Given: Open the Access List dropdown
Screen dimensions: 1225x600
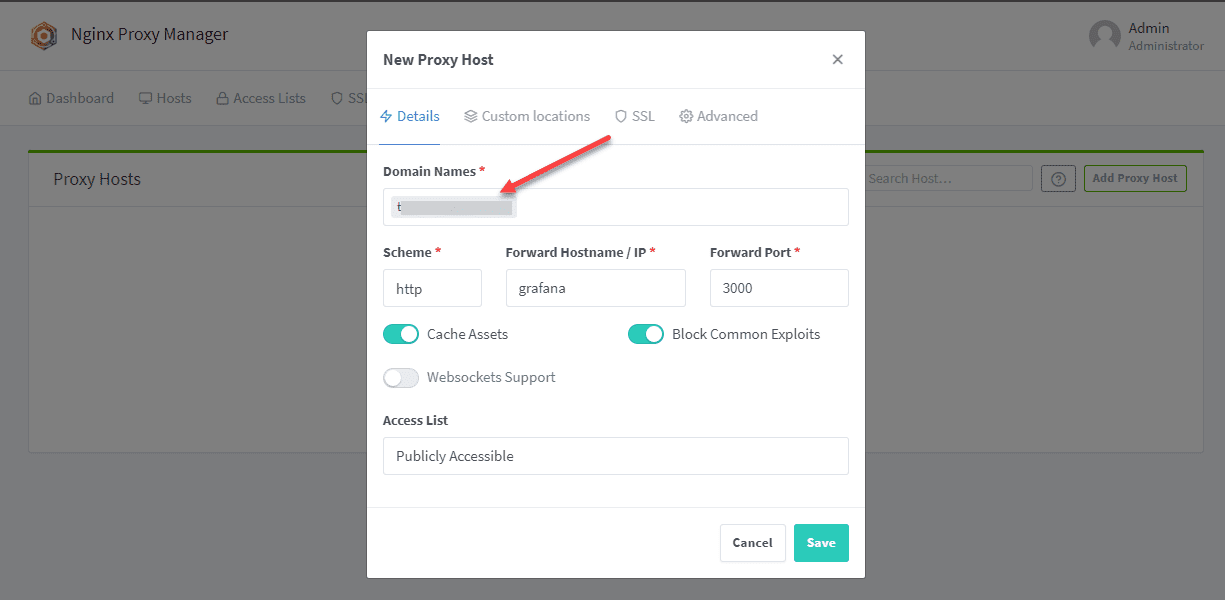Looking at the screenshot, I should (615, 456).
